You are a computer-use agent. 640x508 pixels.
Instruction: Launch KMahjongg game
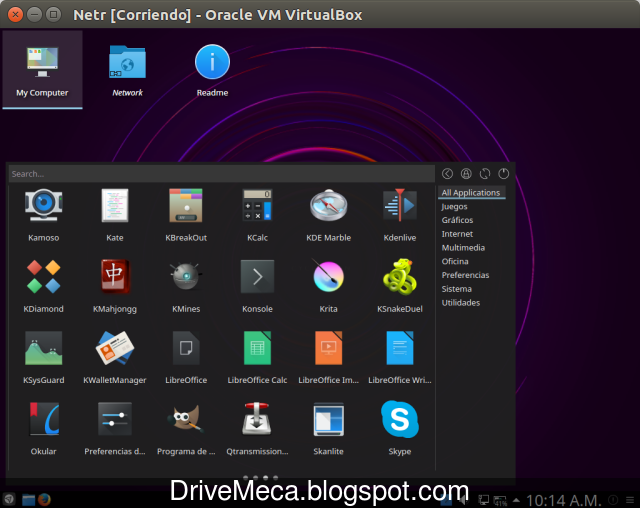(x=115, y=286)
